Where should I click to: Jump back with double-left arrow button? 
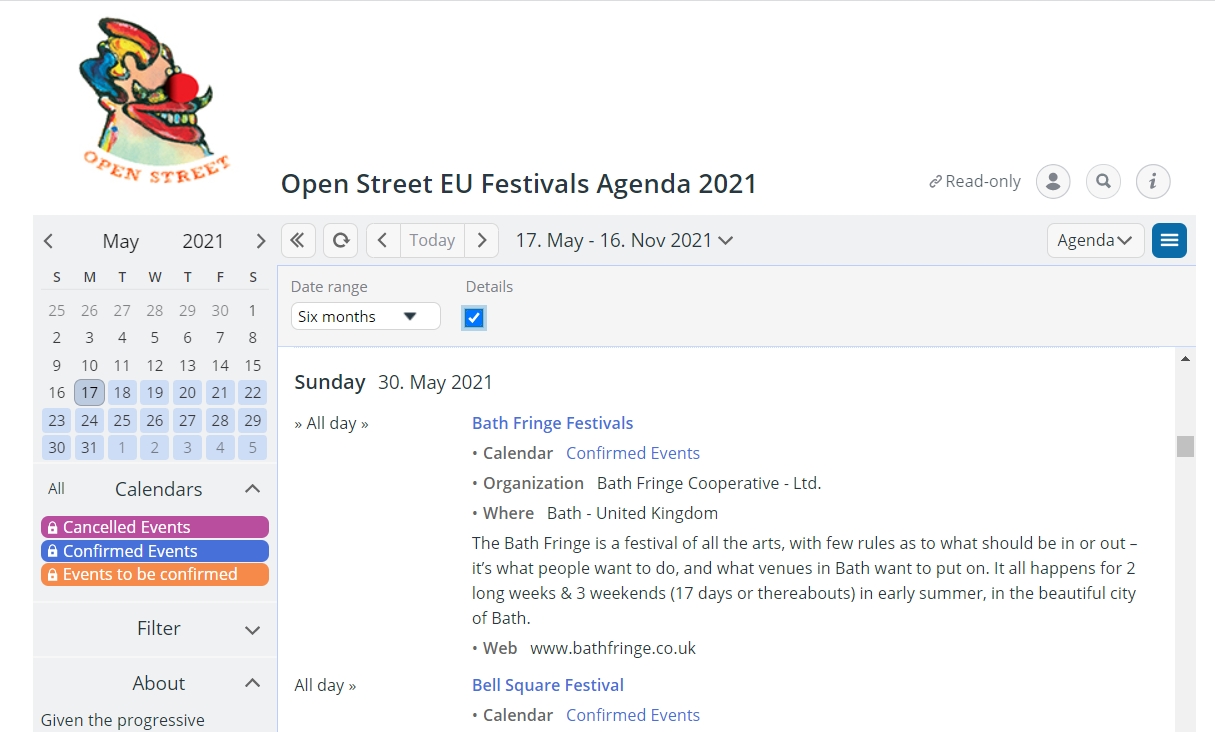298,240
